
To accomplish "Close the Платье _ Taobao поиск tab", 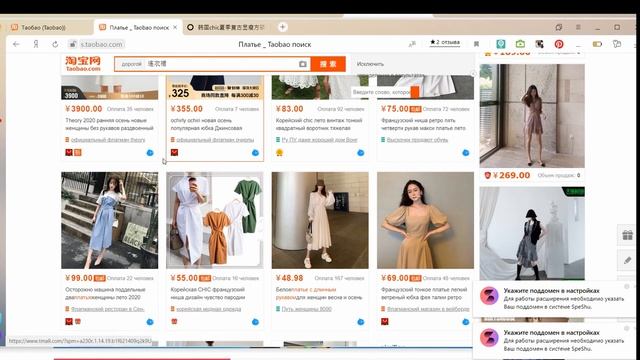I will [175, 27].
